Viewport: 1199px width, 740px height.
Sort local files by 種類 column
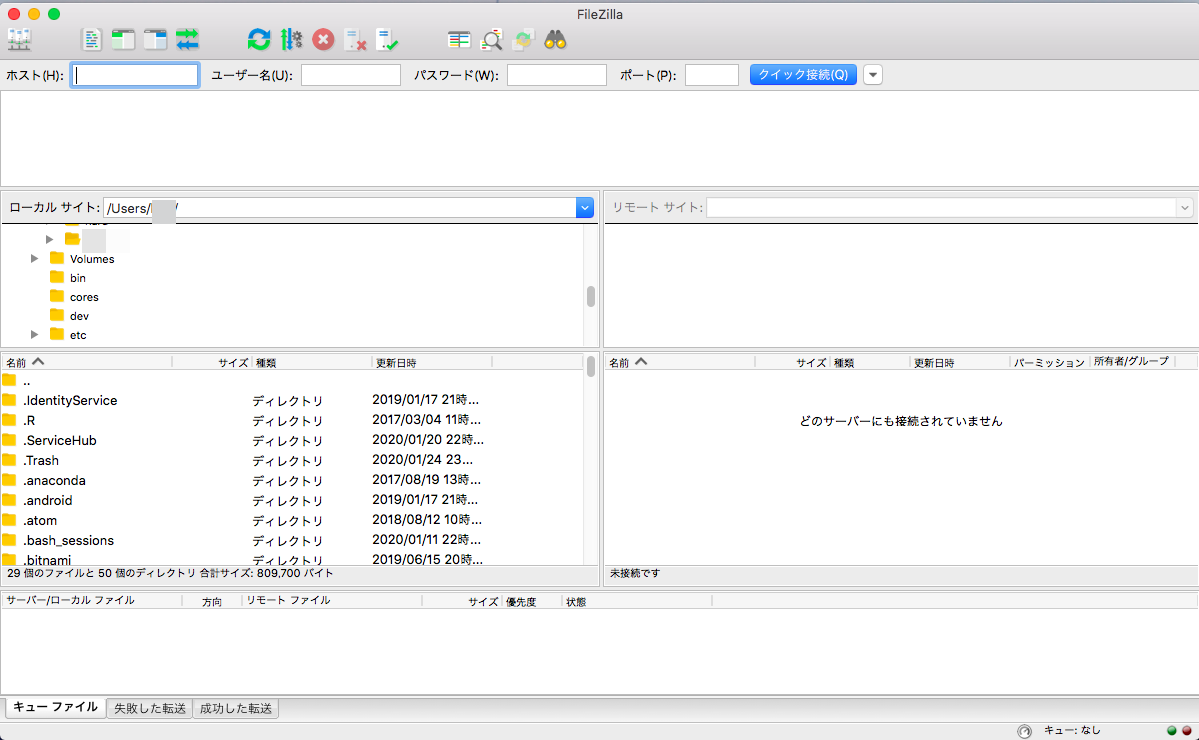[x=311, y=362]
